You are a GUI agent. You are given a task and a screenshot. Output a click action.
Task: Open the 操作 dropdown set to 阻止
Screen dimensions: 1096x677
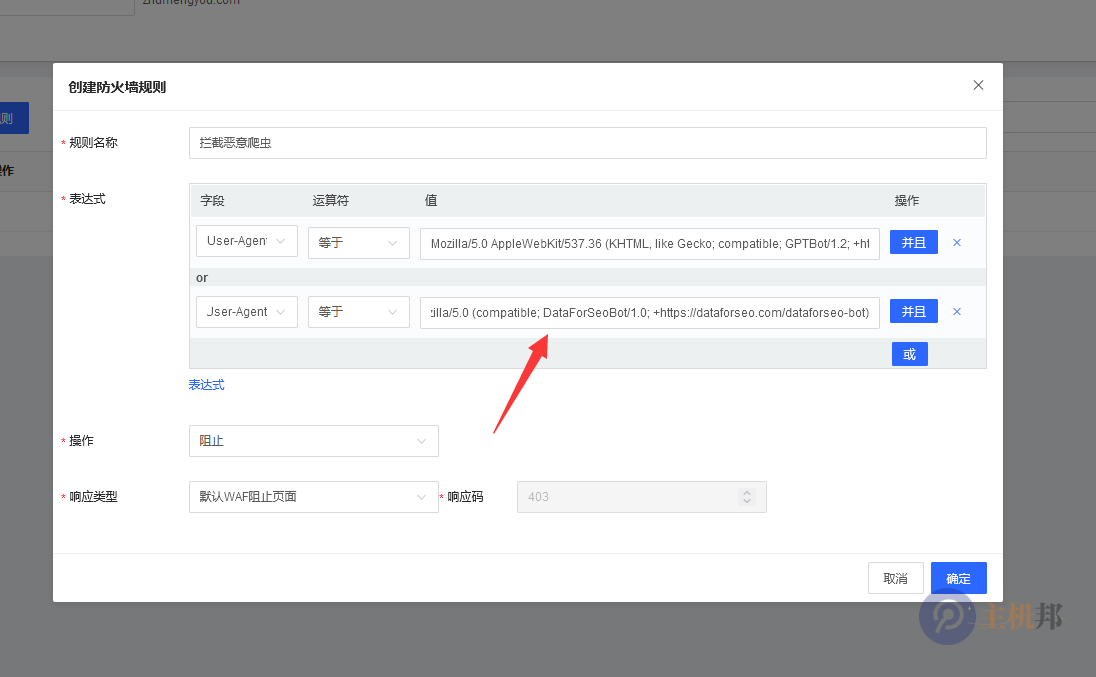click(x=313, y=441)
